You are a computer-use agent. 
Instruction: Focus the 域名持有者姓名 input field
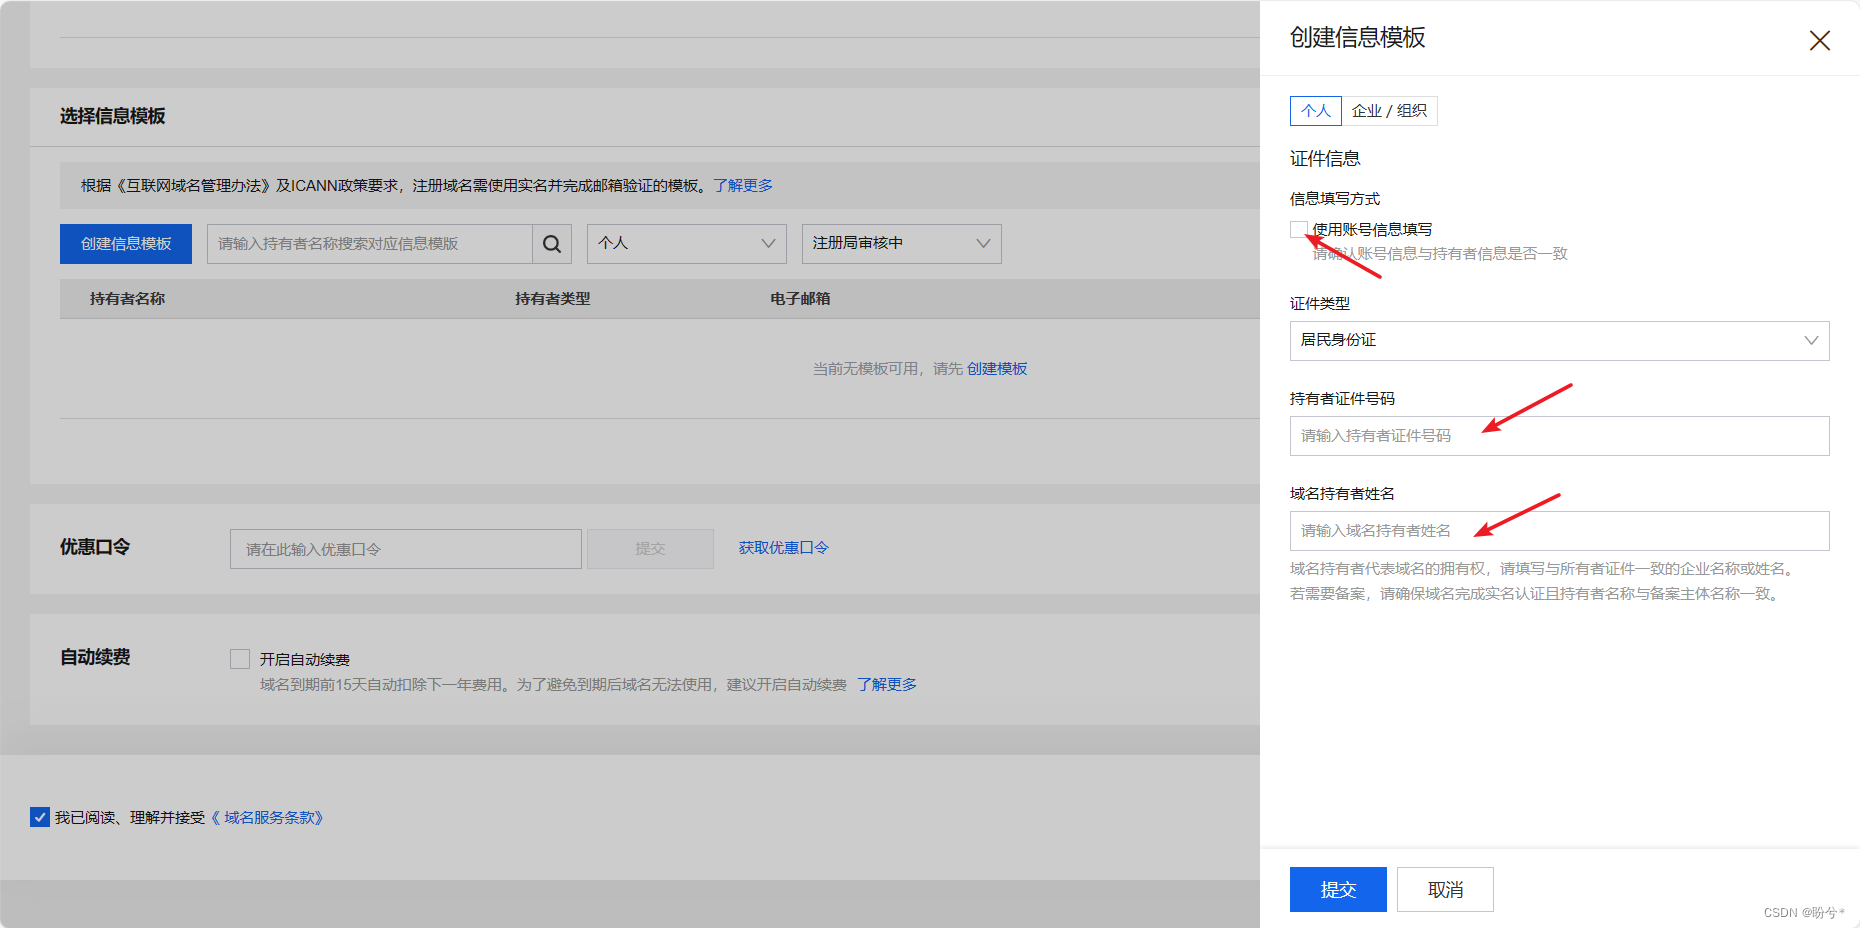[1559, 531]
